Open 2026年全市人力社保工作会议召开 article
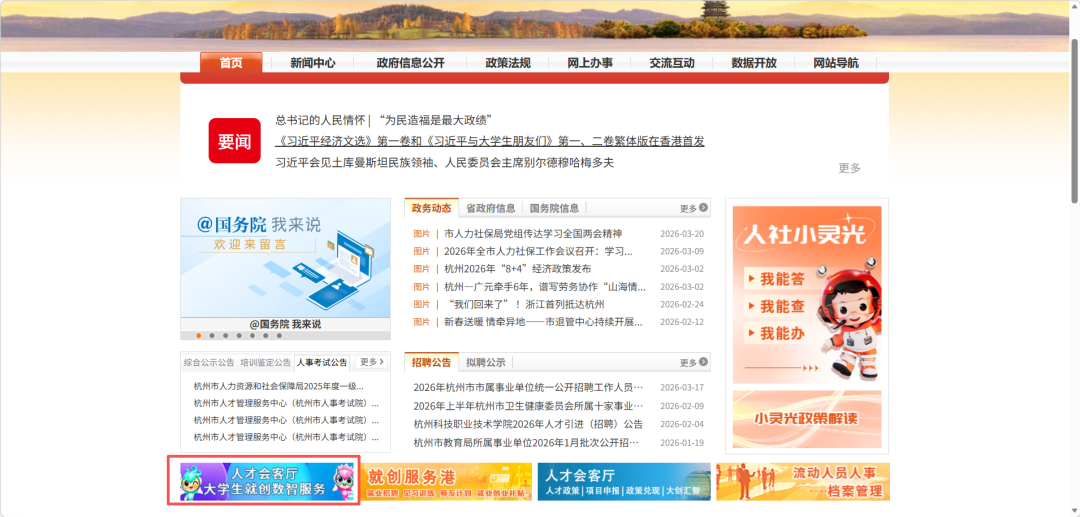The image size is (1080, 517). (x=539, y=251)
